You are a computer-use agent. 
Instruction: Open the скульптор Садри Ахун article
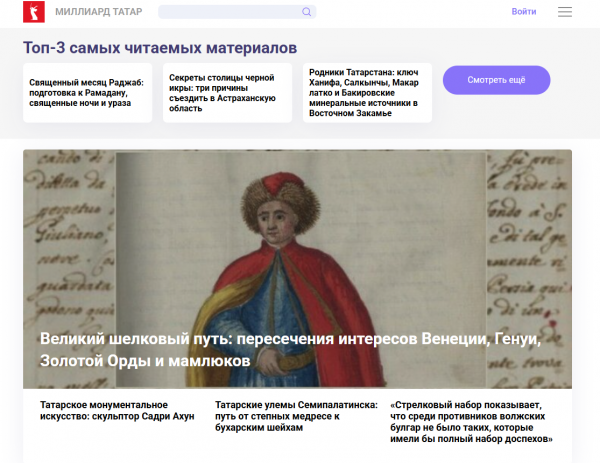click(117, 411)
